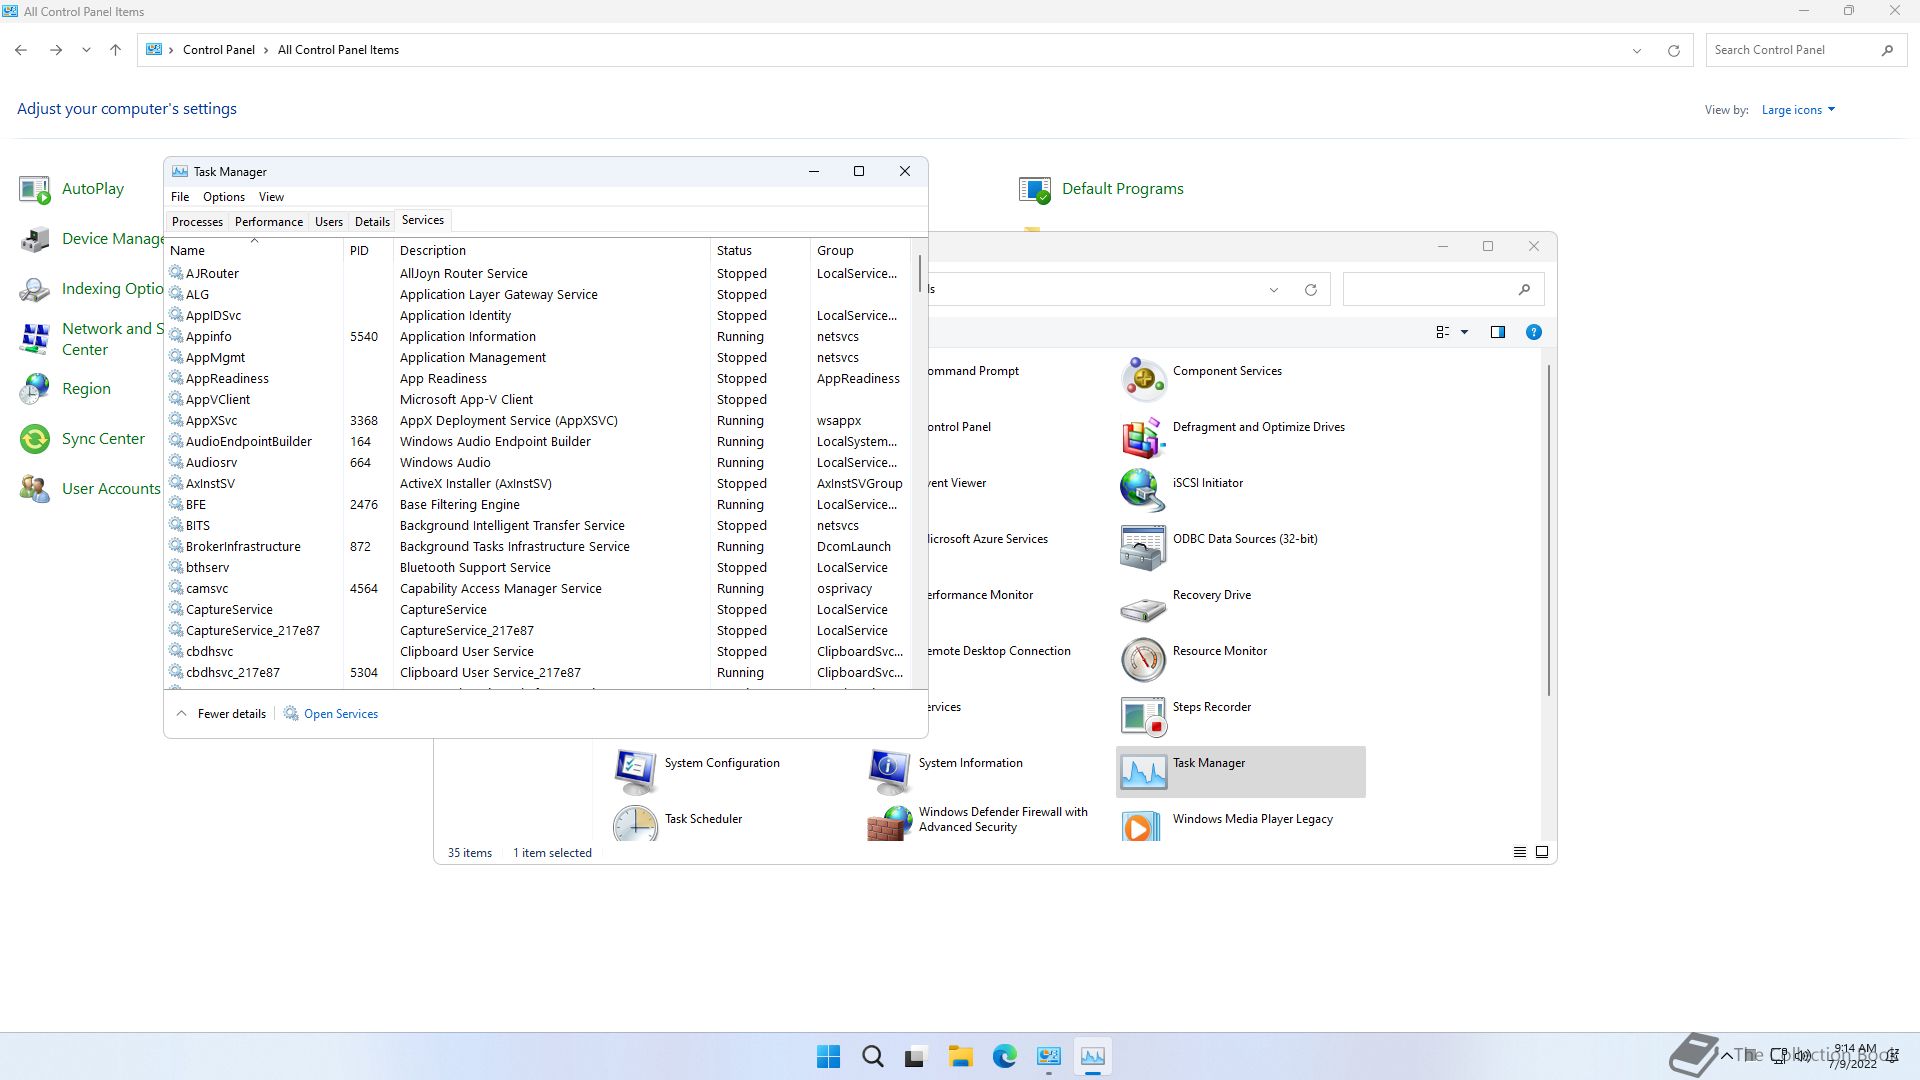Open Default Programs icon
The height and width of the screenshot is (1080, 1920).
1035,189
